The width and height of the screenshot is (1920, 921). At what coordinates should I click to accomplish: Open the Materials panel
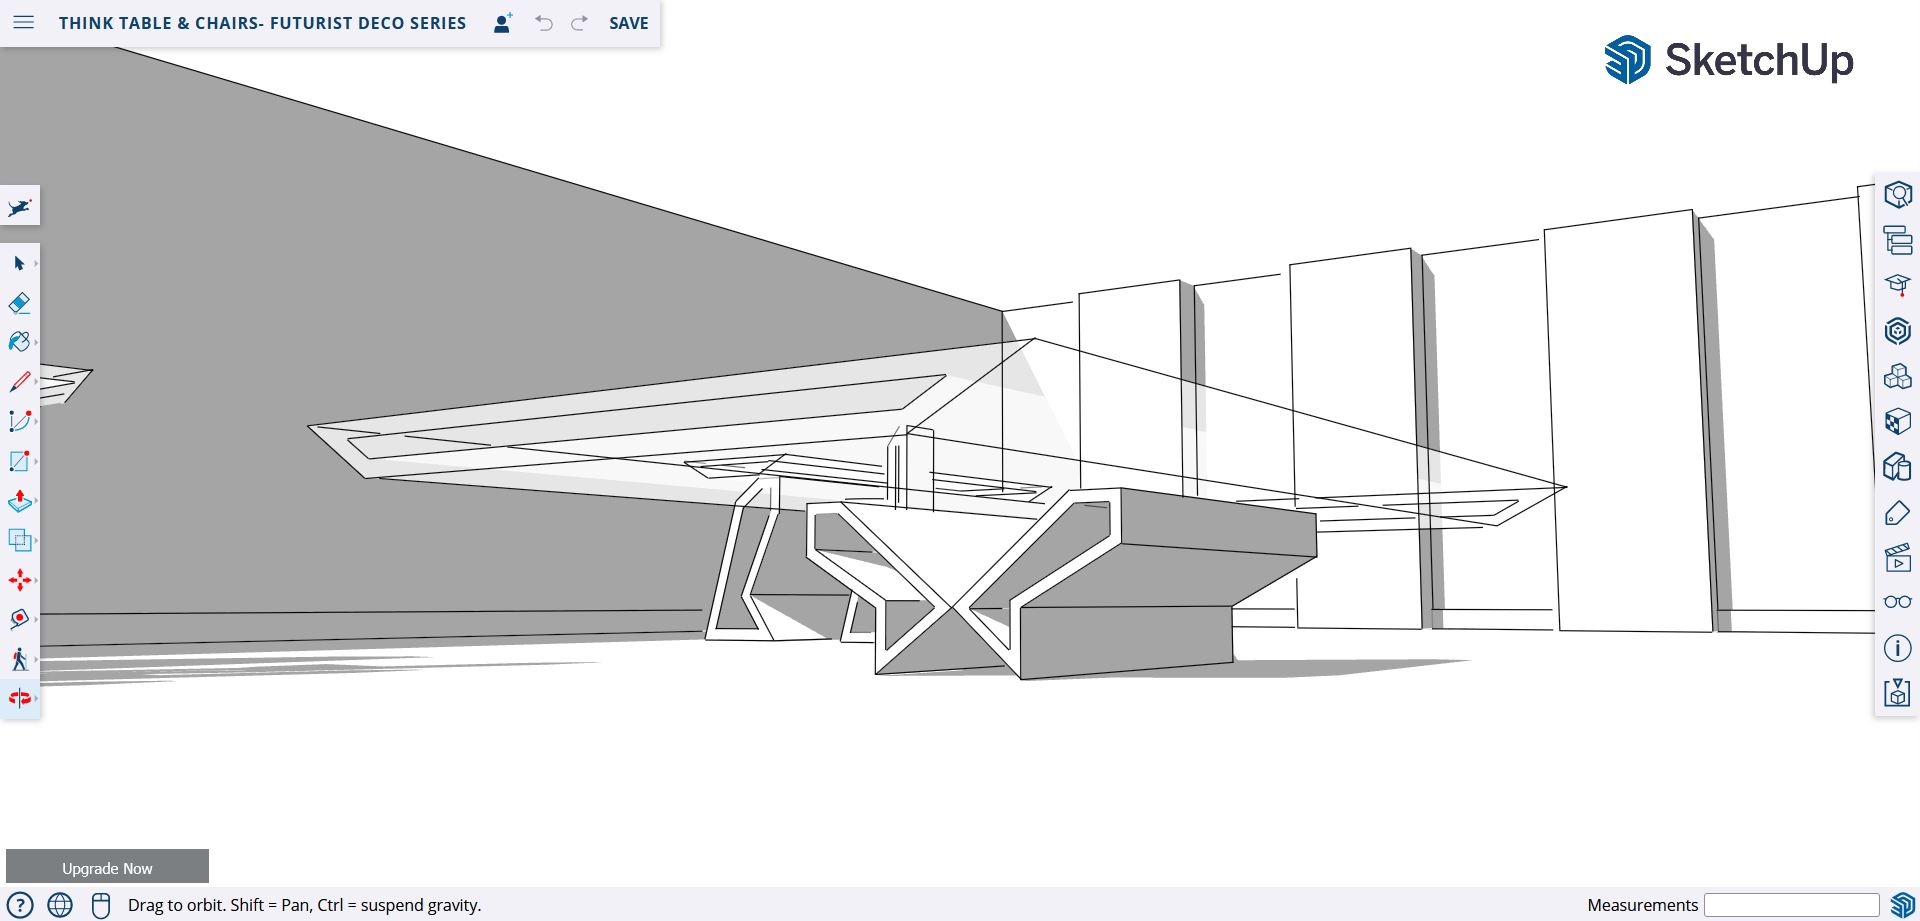click(1897, 421)
